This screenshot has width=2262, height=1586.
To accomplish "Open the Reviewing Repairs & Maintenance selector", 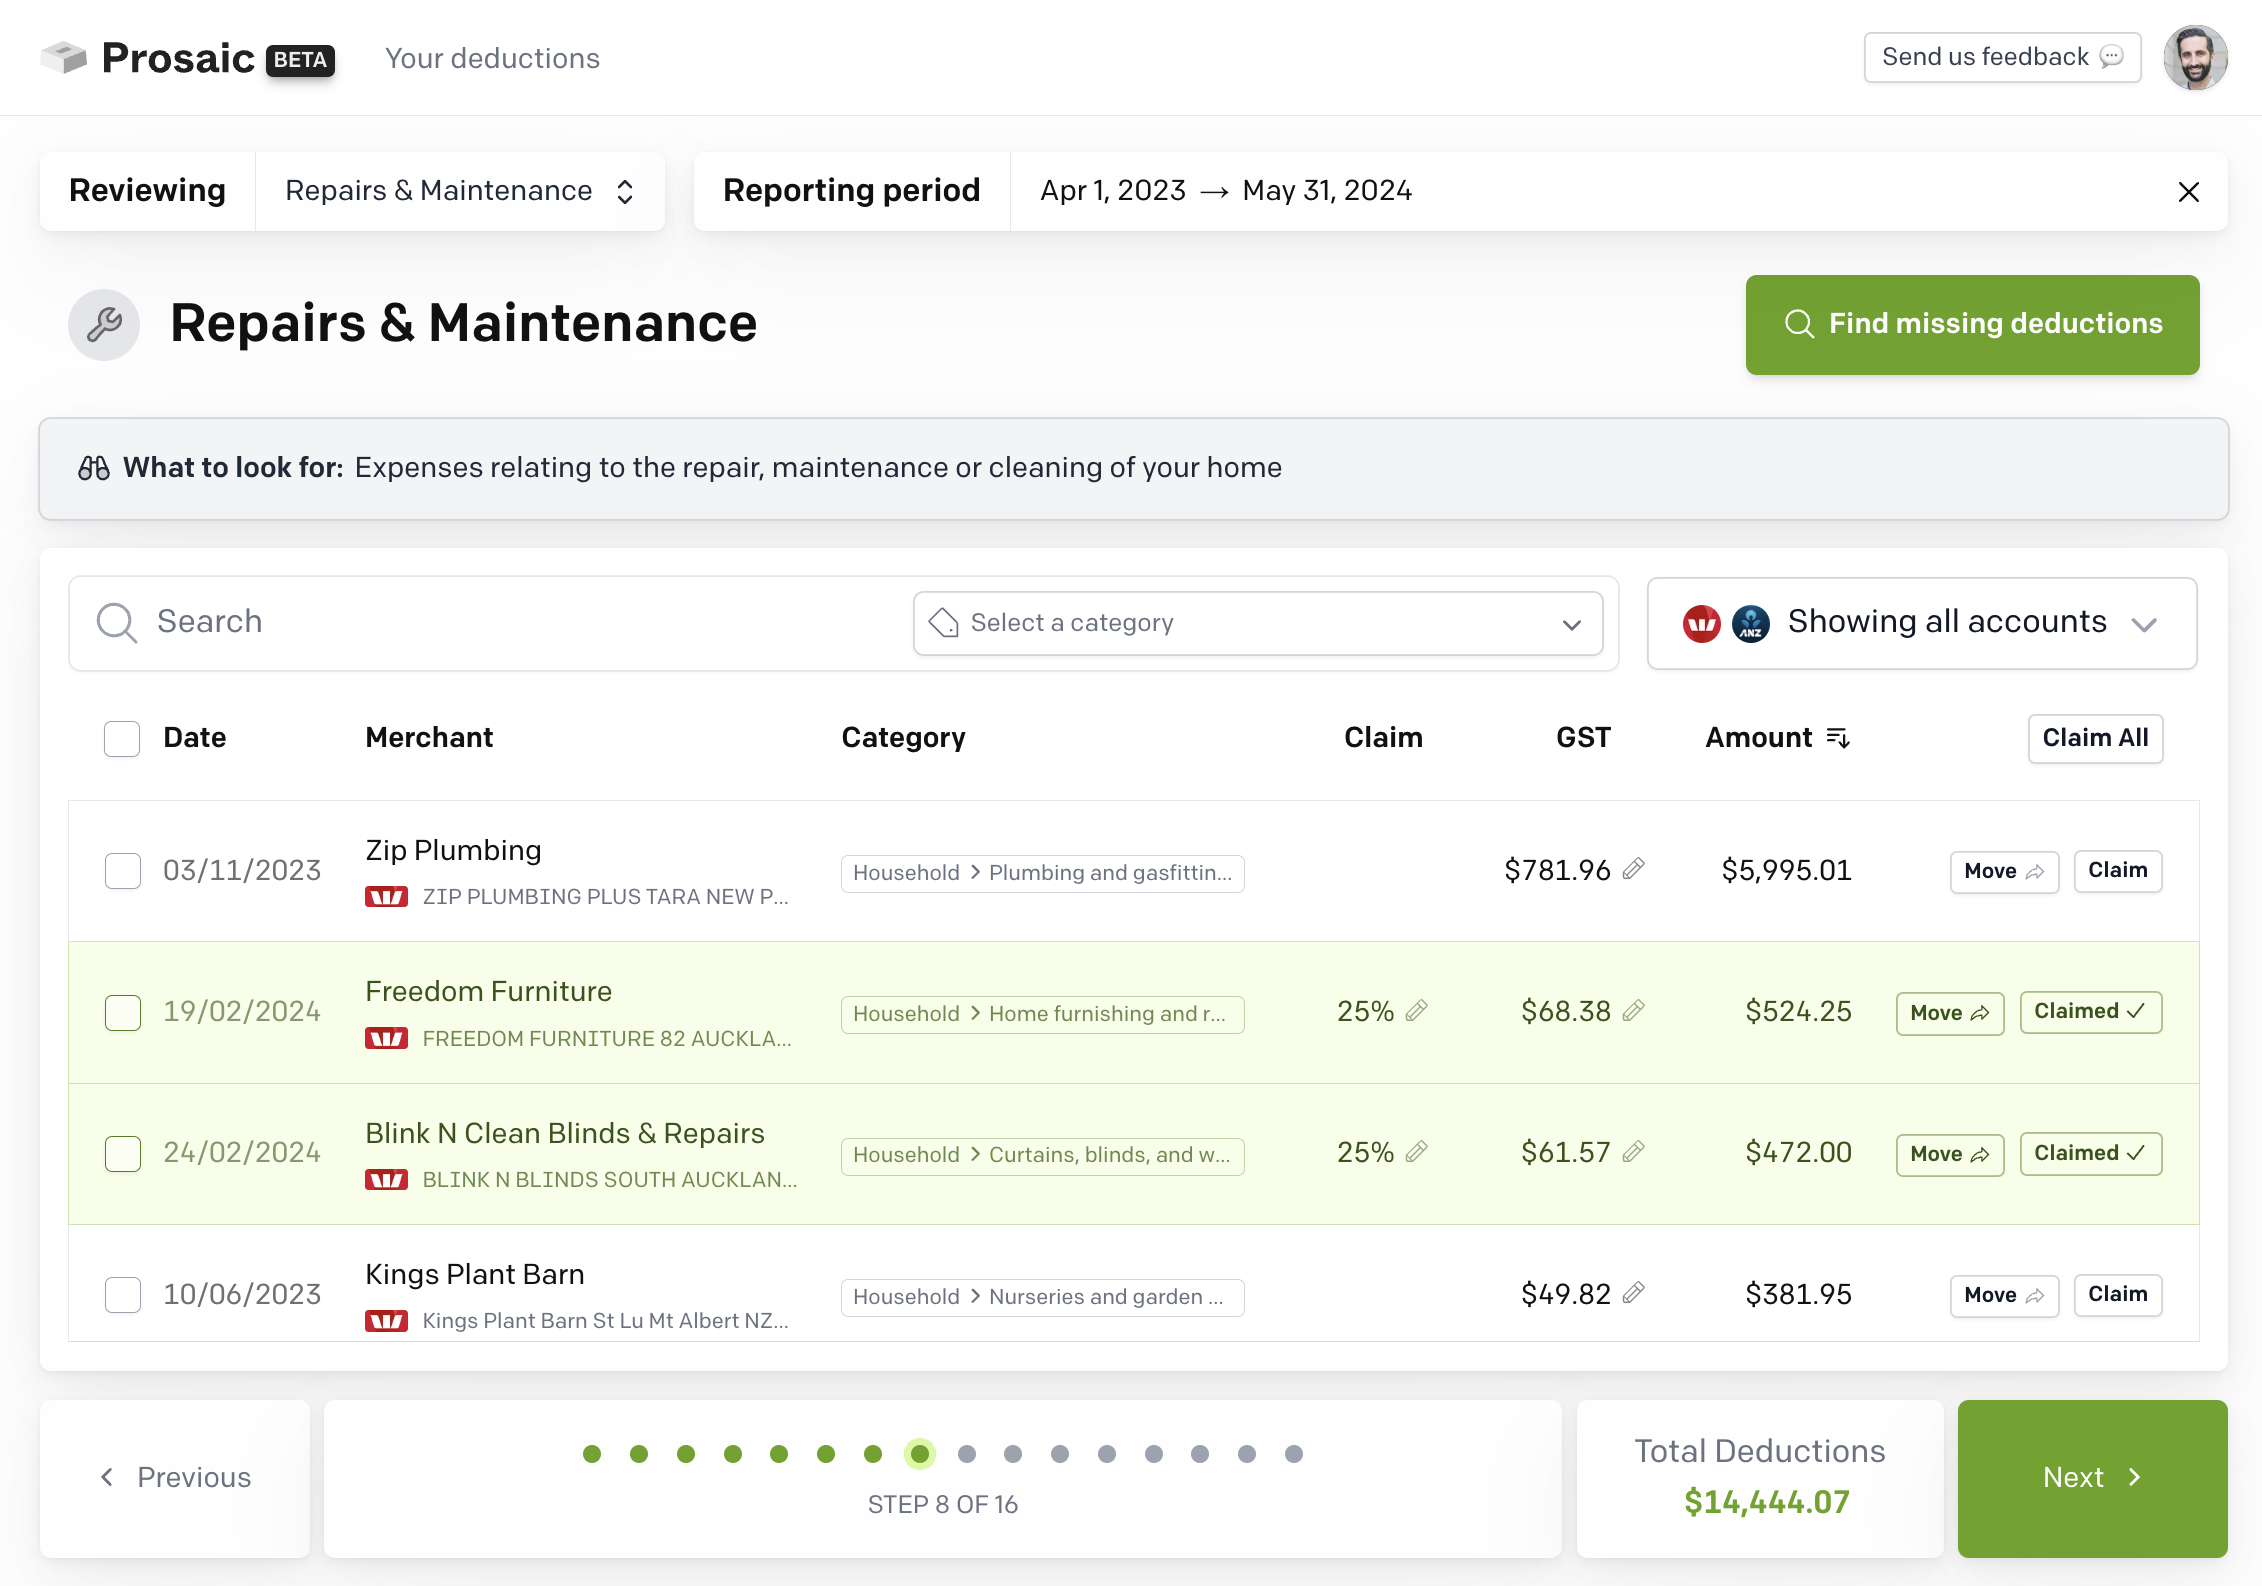I will [x=460, y=191].
